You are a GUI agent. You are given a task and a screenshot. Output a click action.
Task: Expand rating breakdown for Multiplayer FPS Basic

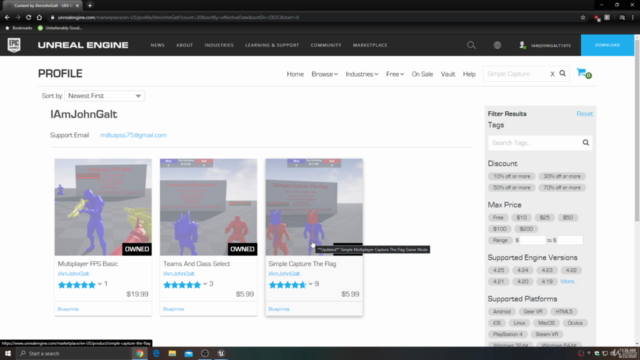pyautogui.click(x=100, y=284)
